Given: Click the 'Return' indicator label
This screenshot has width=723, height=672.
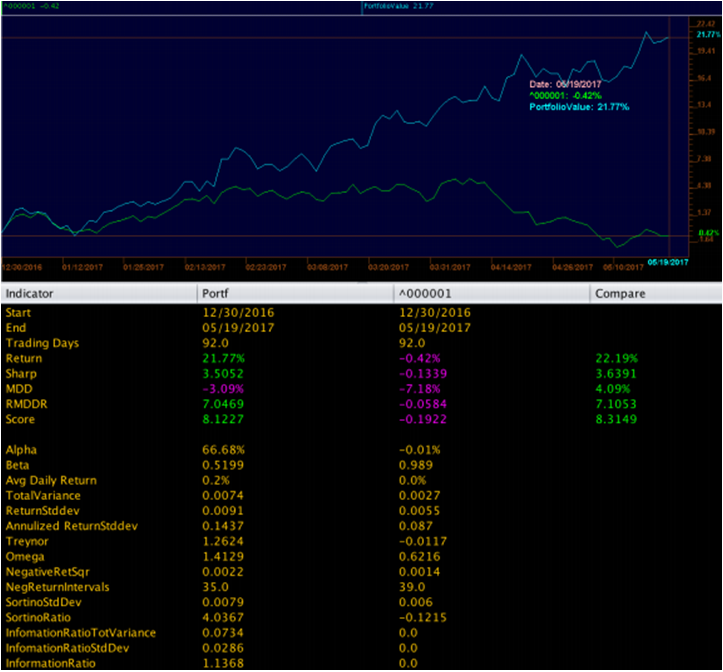Looking at the screenshot, I should click(24, 358).
